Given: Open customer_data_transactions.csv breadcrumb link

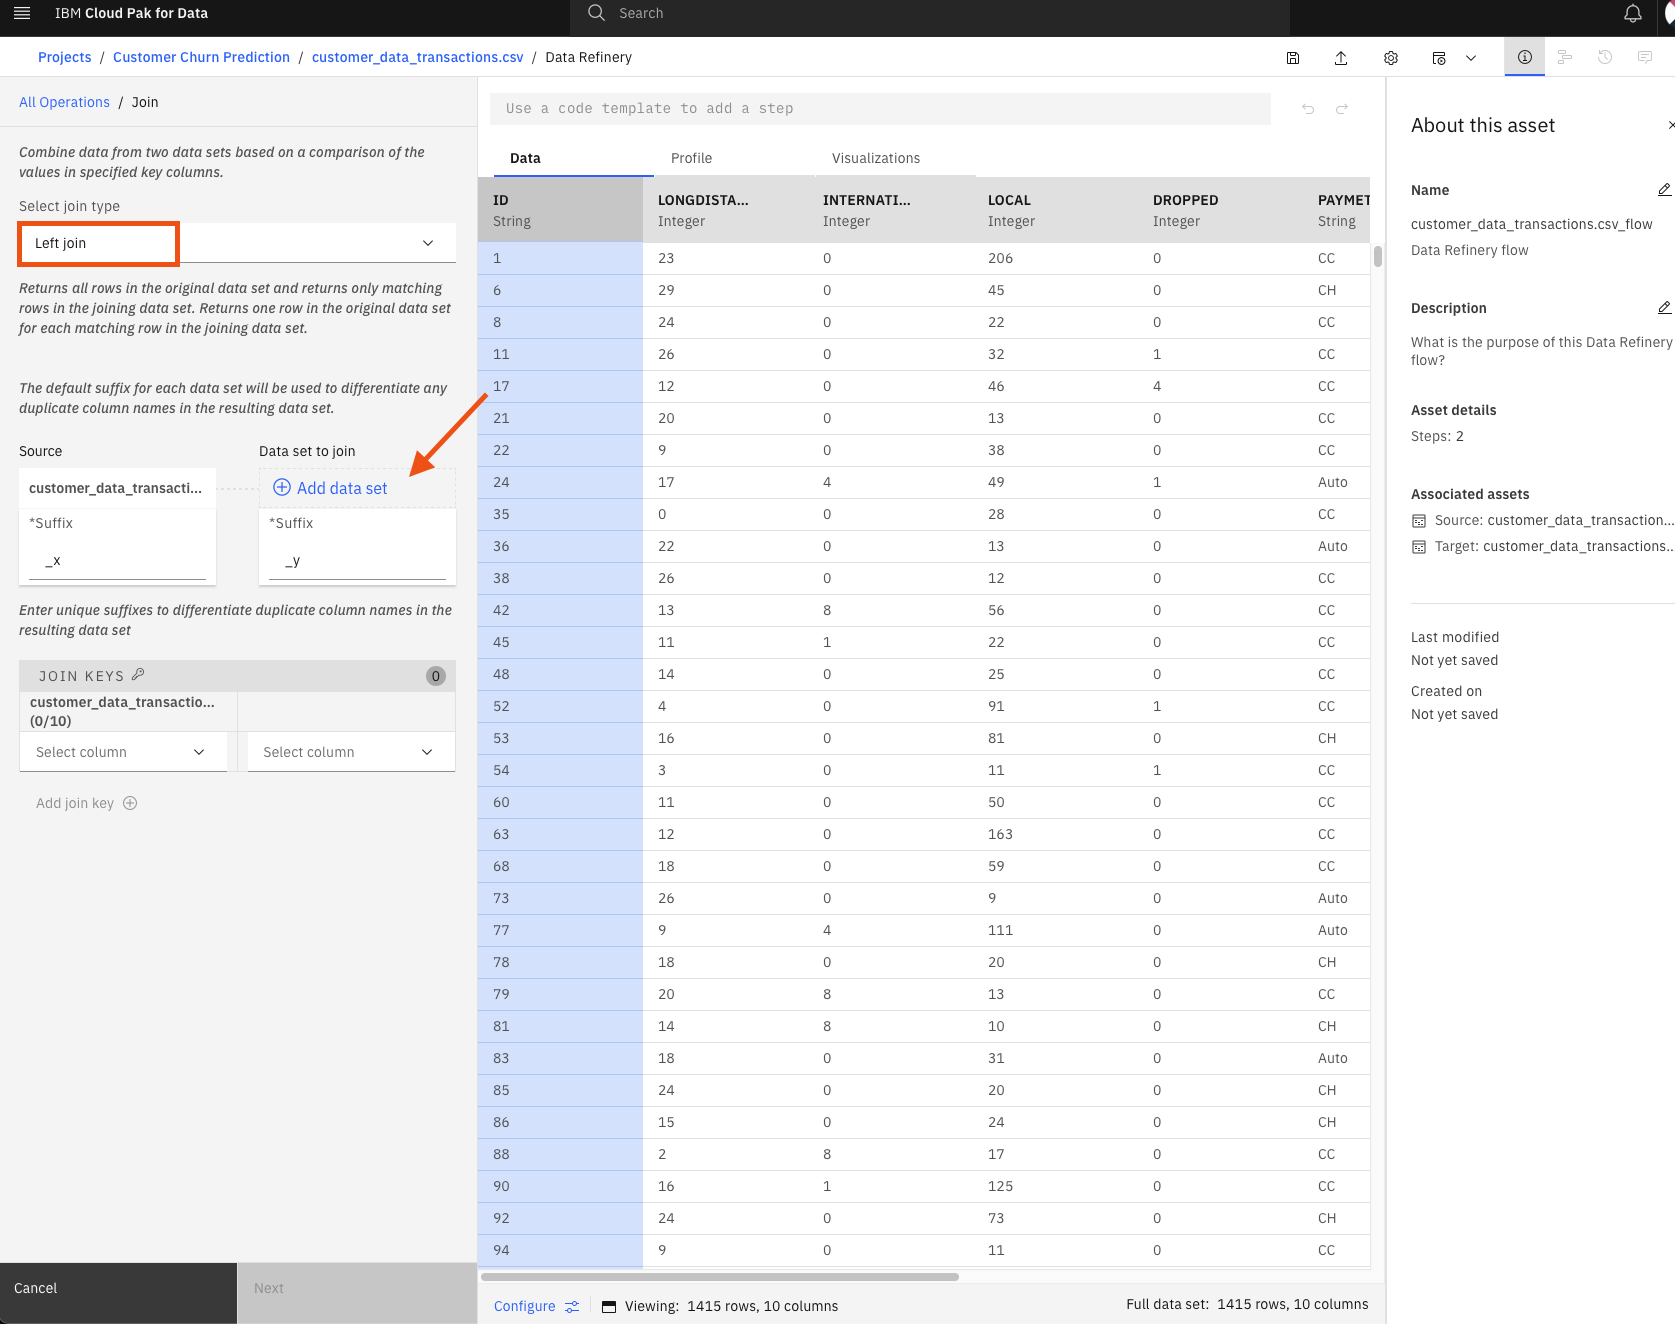Looking at the screenshot, I should pos(417,57).
